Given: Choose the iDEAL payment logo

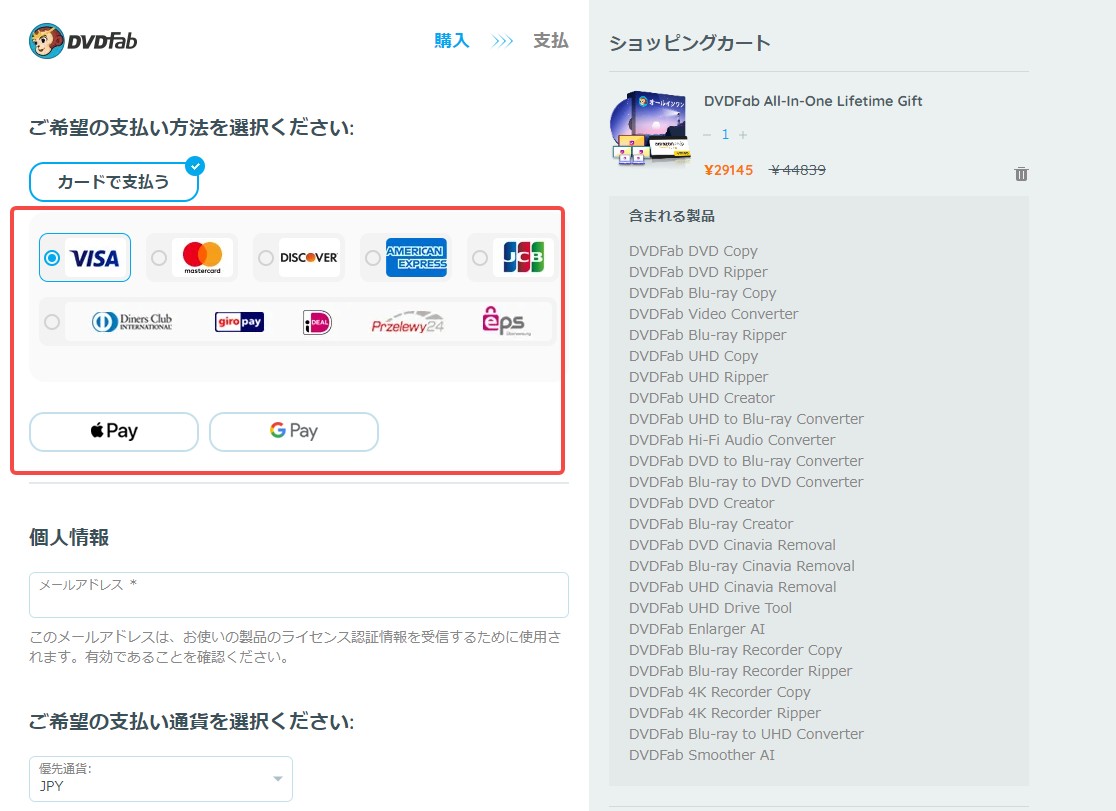Looking at the screenshot, I should pyautogui.click(x=317, y=323).
